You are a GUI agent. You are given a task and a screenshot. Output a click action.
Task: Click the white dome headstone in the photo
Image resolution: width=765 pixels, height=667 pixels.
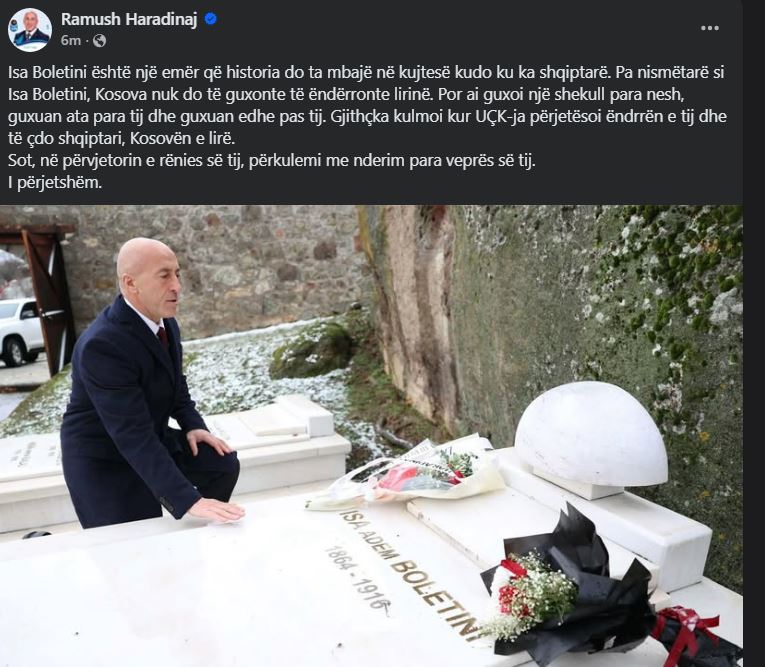coord(591,437)
